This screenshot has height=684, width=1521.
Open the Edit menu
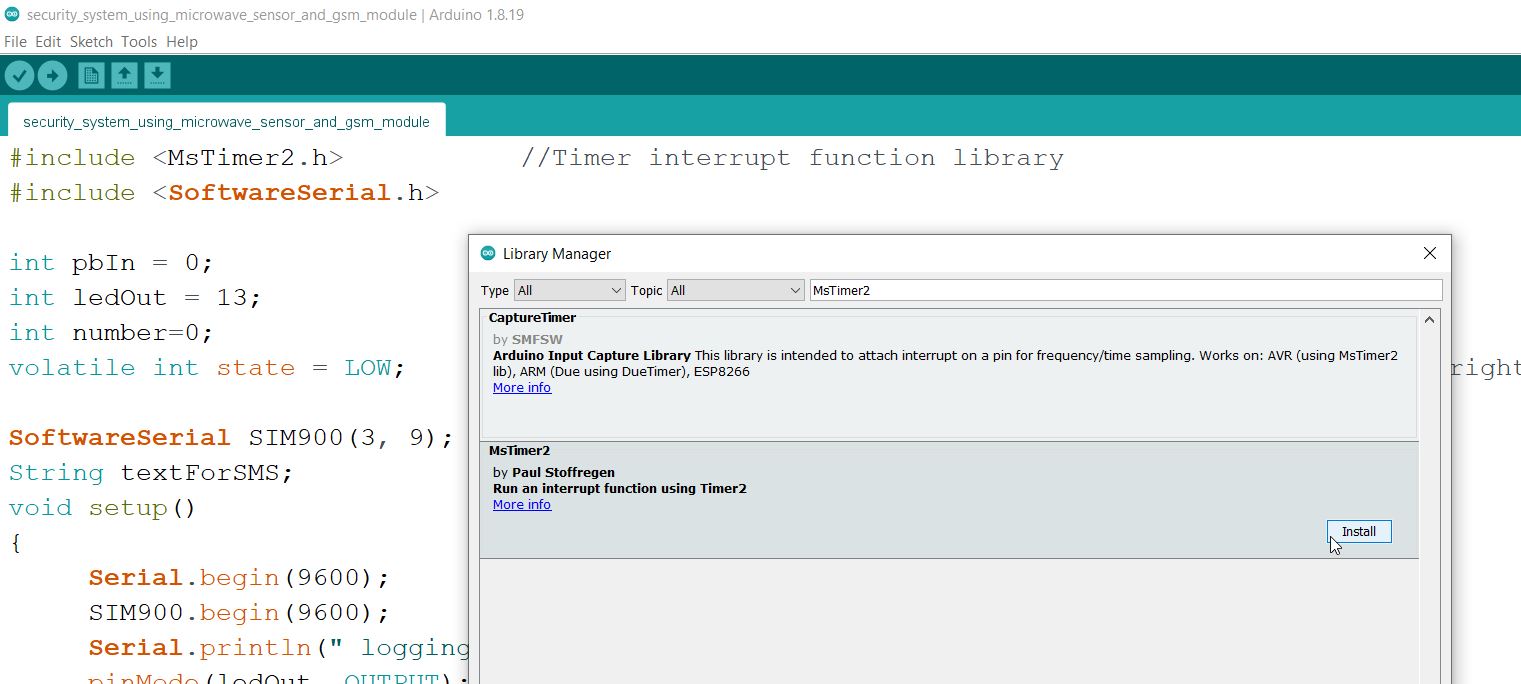tap(48, 42)
